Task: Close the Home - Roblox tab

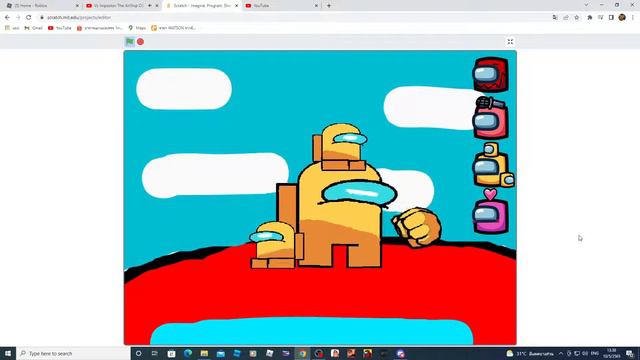Action: click(x=77, y=6)
